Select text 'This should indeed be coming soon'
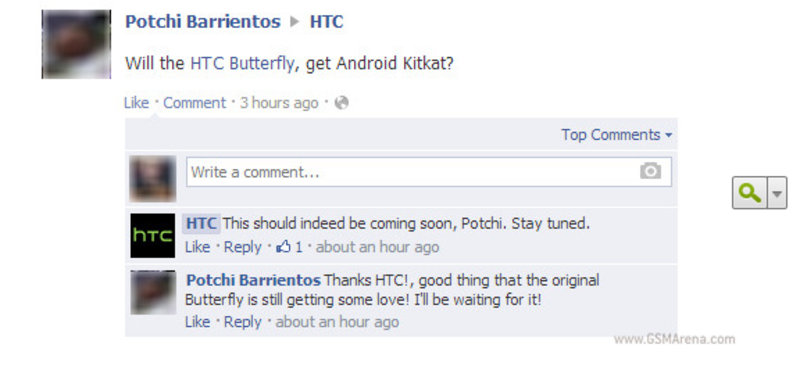This screenshot has width=800, height=366. pyautogui.click(x=339, y=224)
